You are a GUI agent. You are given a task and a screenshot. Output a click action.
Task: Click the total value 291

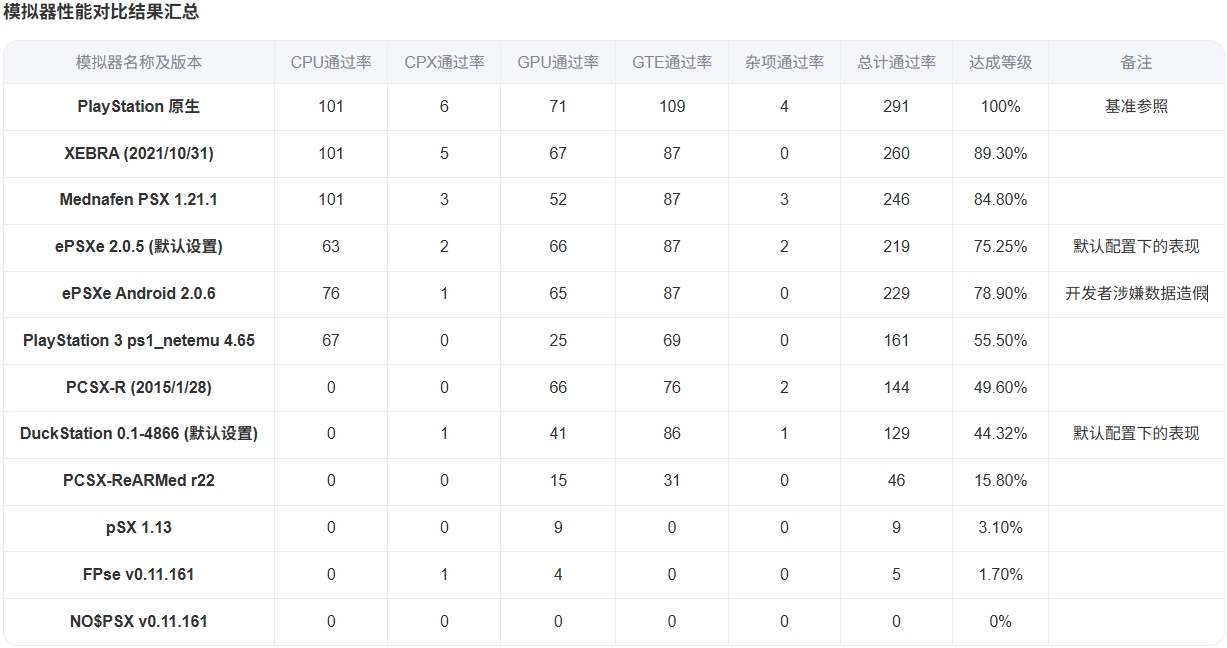click(897, 106)
